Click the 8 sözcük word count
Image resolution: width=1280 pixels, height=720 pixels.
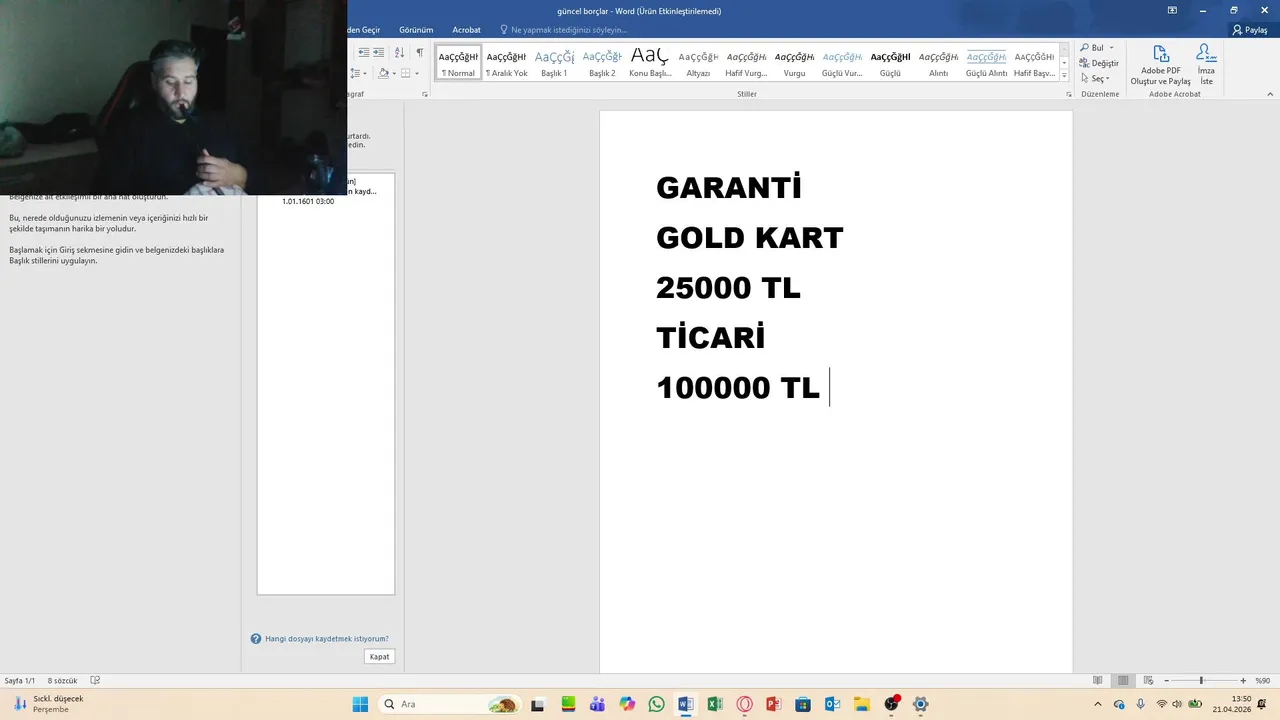pyautogui.click(x=63, y=681)
